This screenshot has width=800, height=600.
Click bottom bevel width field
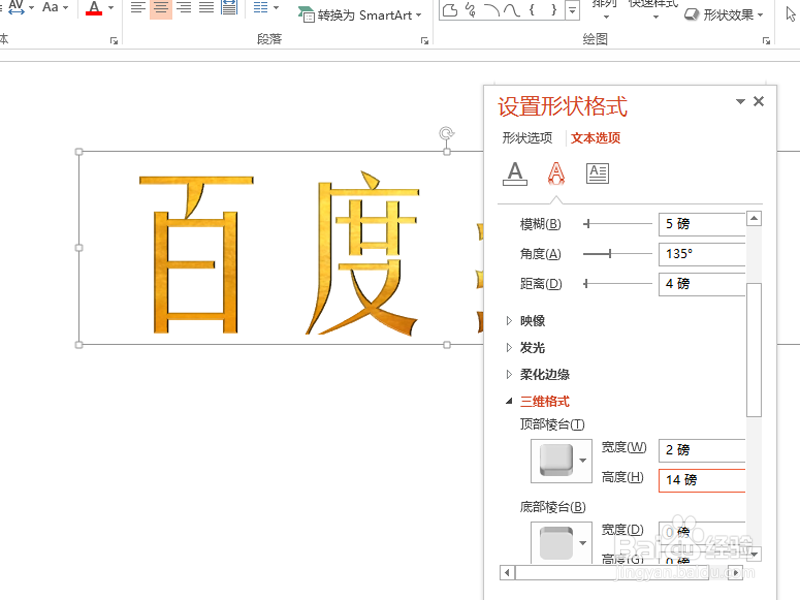[x=702, y=532]
